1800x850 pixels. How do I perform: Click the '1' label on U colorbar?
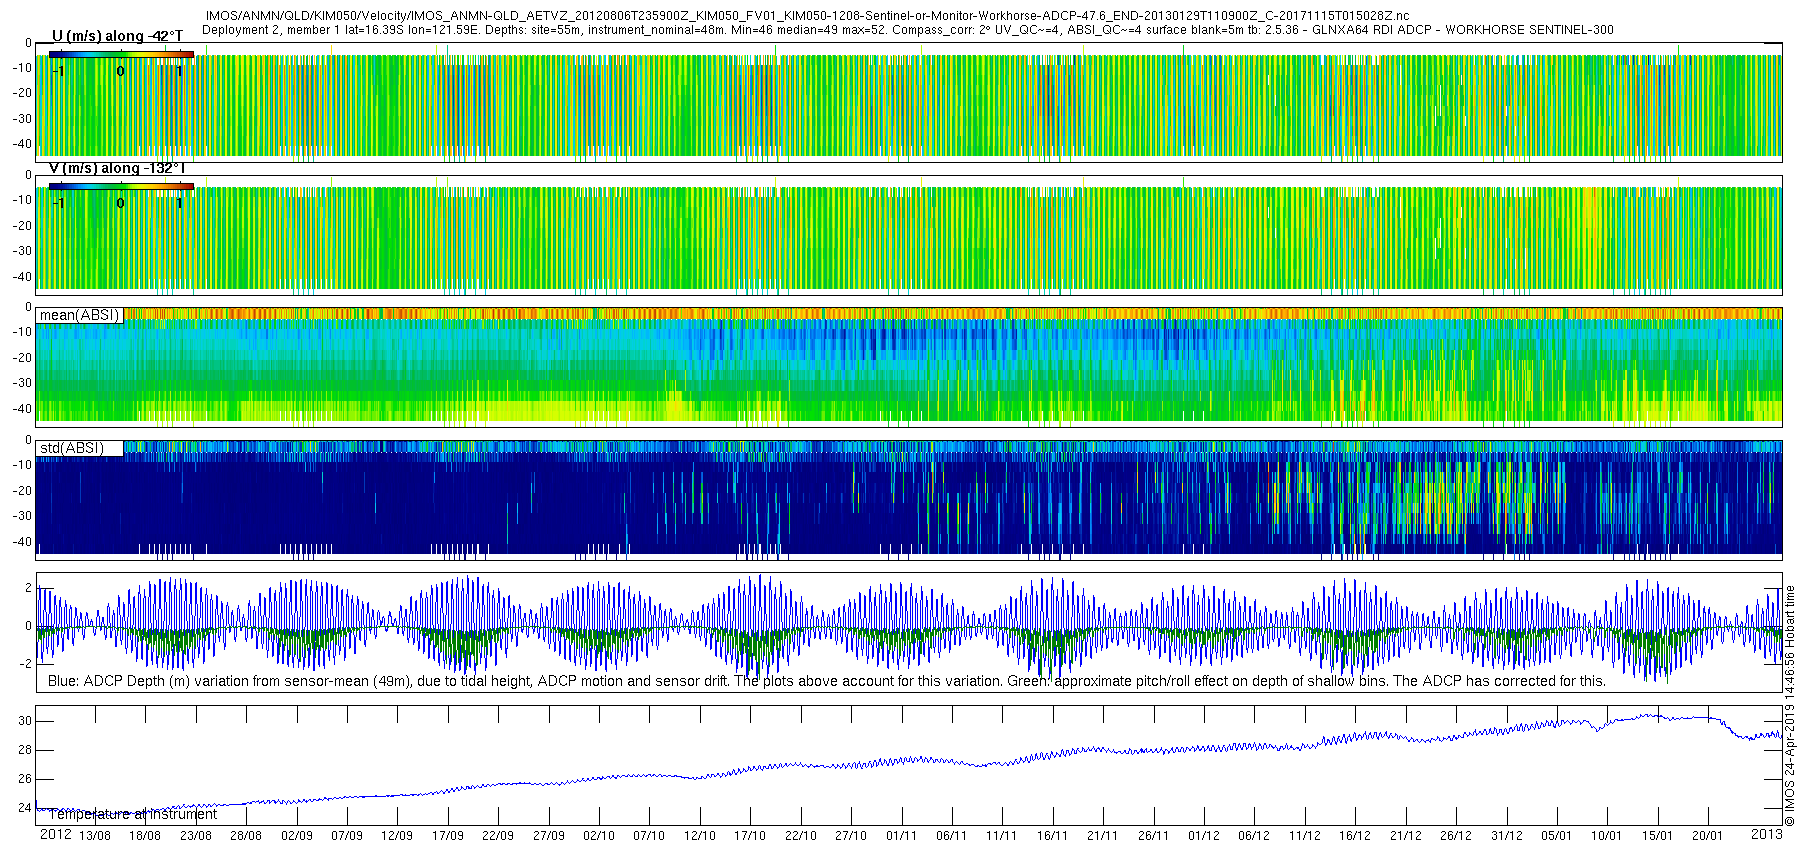pyautogui.click(x=179, y=71)
